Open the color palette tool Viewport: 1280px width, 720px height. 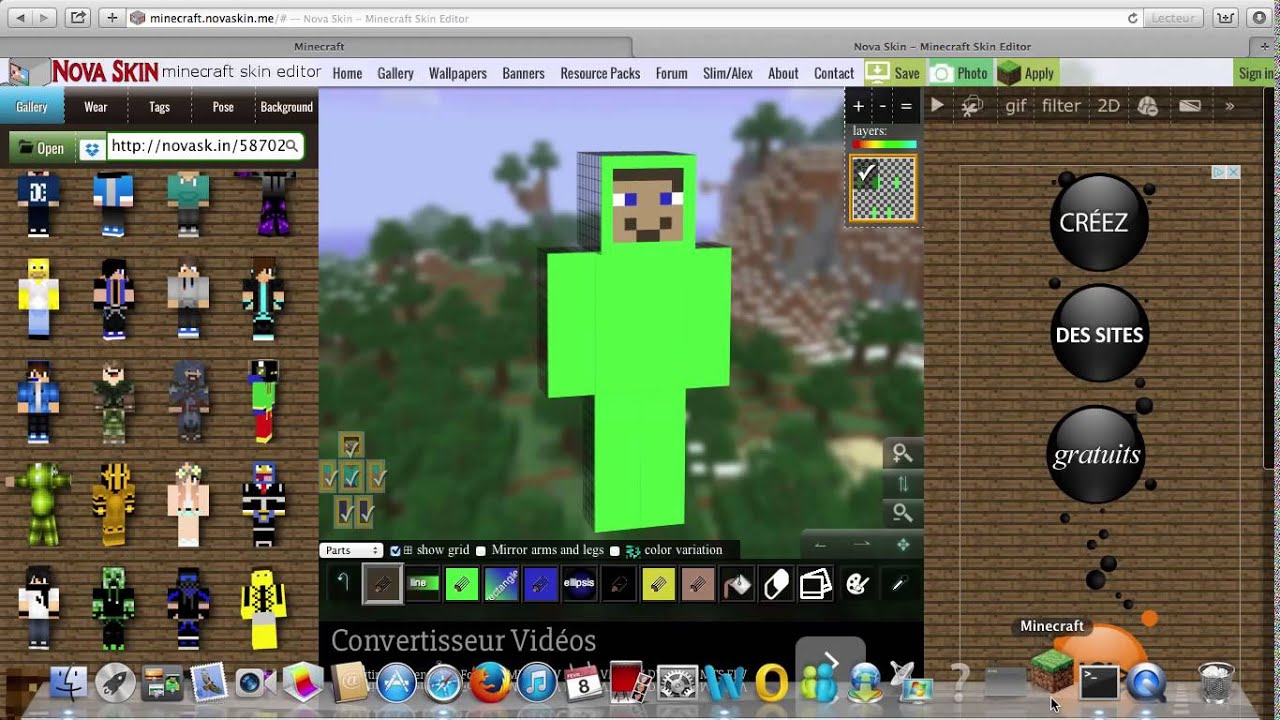[x=857, y=584]
